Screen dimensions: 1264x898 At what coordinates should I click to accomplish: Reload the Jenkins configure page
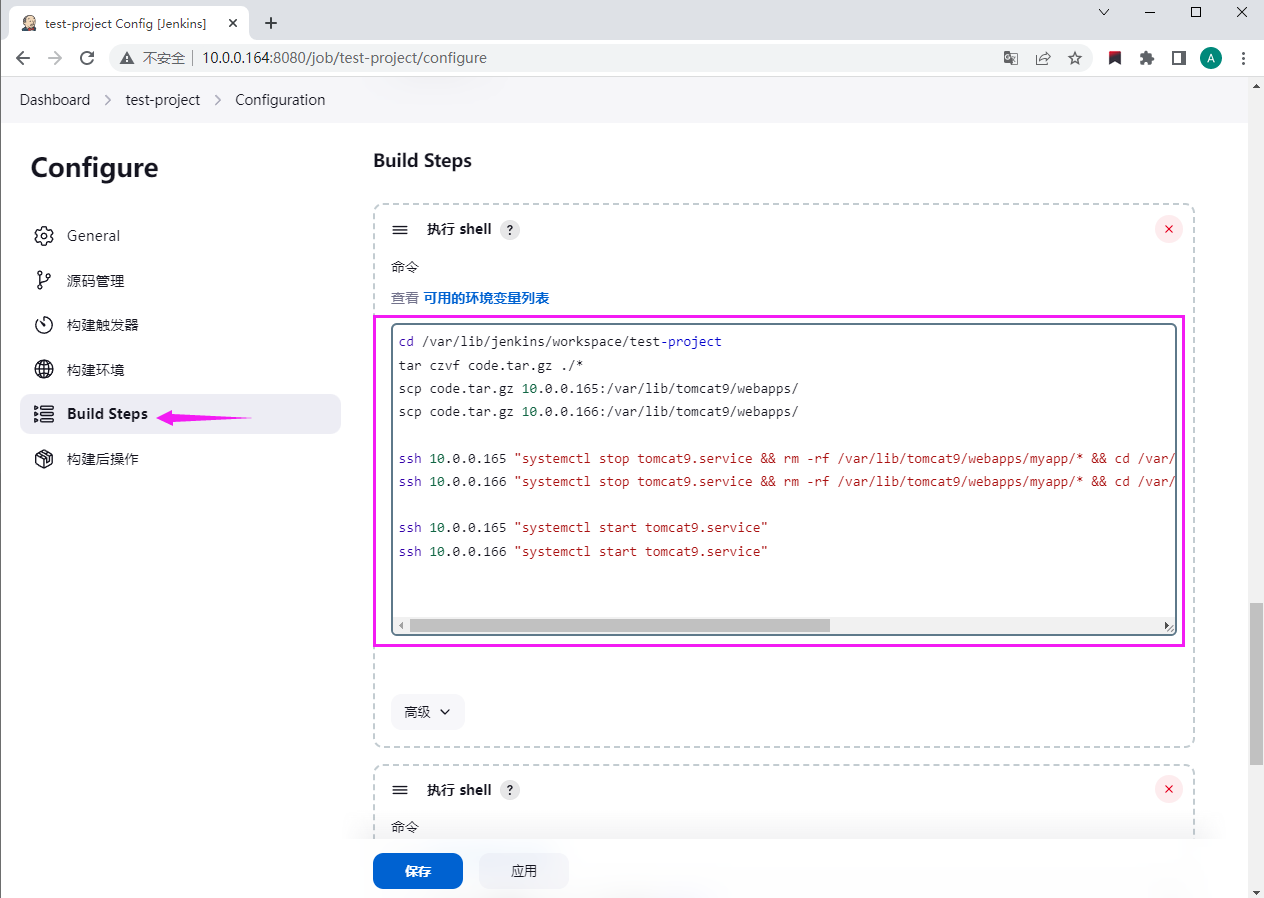[87, 58]
